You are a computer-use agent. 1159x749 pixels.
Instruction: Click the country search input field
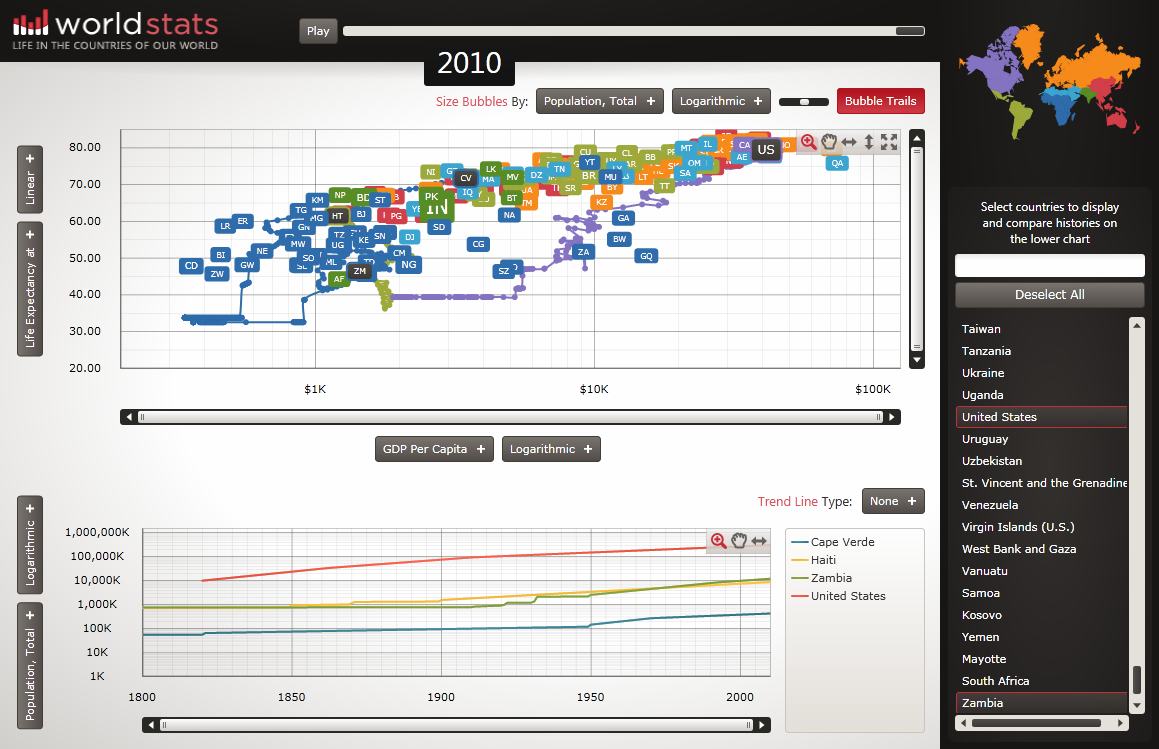(x=1050, y=265)
